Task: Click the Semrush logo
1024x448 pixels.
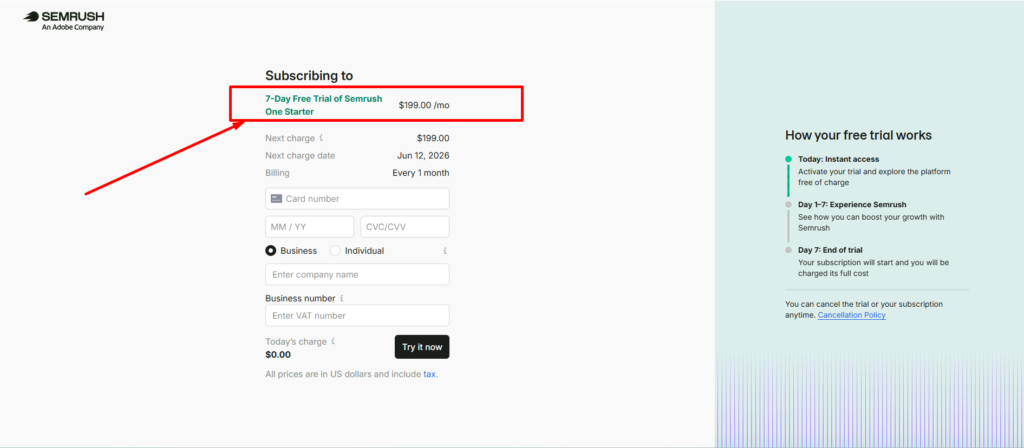Action: point(63,21)
